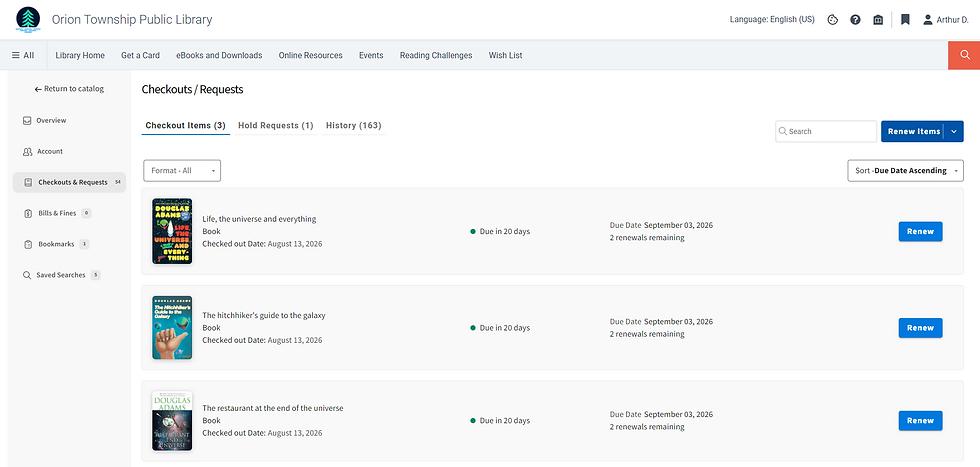Image resolution: width=980 pixels, height=467 pixels.
Task: Open Online Resources menu item
Action: (x=311, y=55)
